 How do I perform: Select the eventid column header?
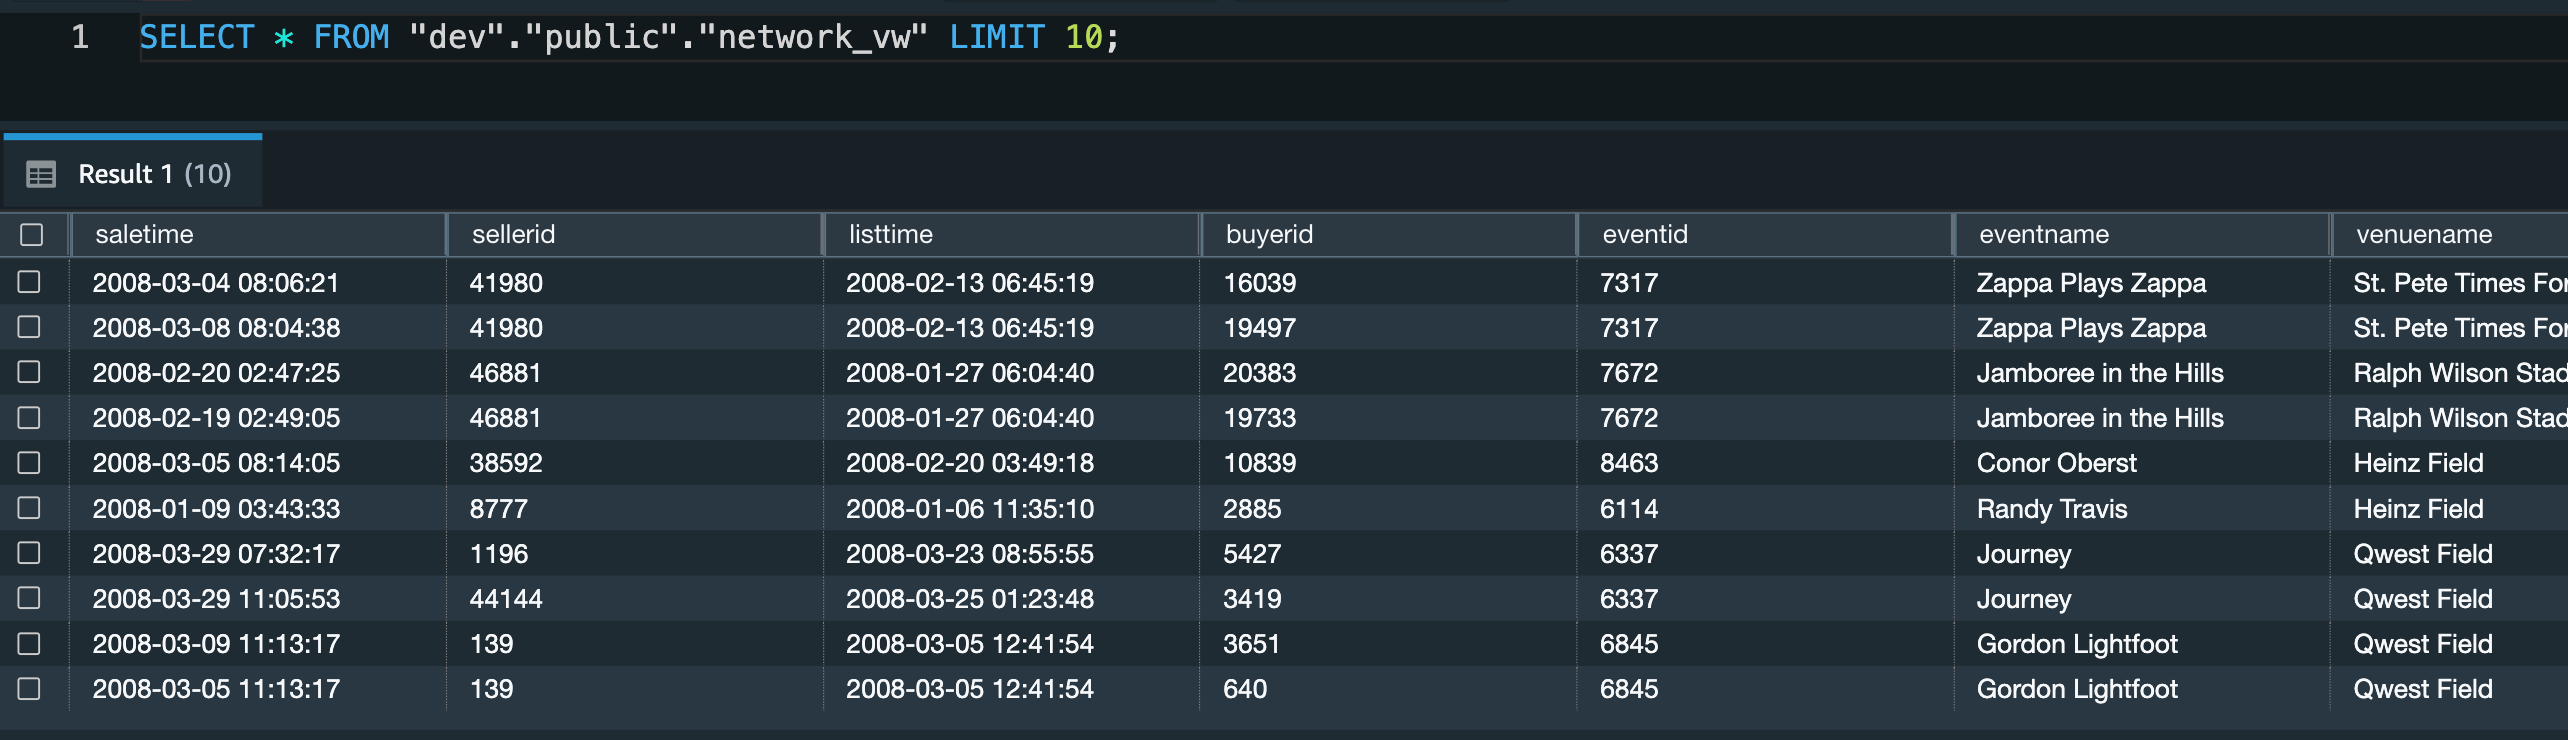[1766, 234]
